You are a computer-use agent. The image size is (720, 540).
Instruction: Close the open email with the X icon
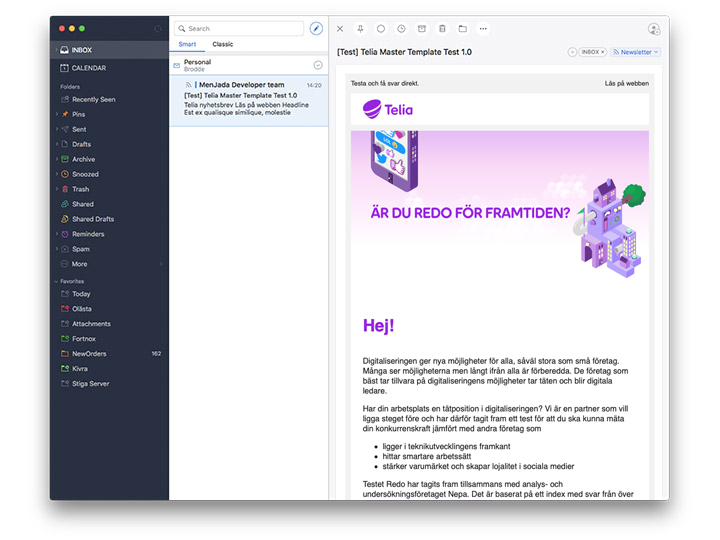click(x=340, y=28)
